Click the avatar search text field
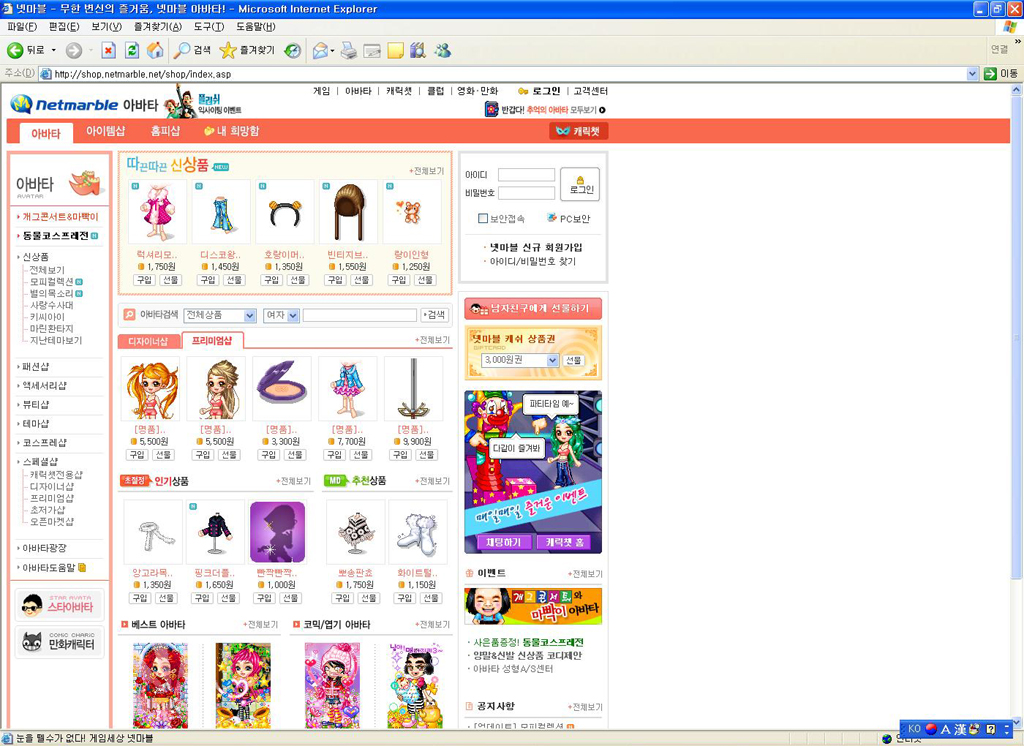The image size is (1024, 746). (359, 315)
